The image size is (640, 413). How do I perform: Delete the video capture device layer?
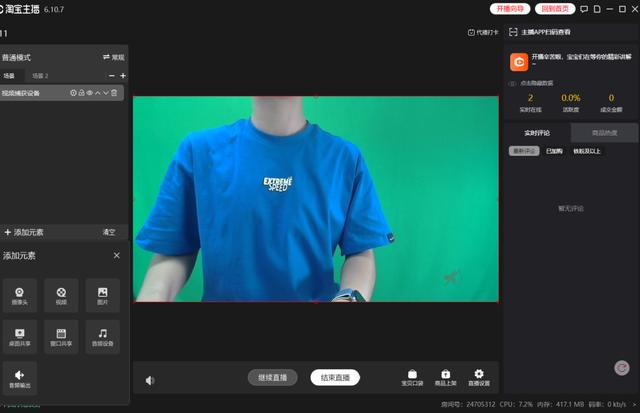115,93
